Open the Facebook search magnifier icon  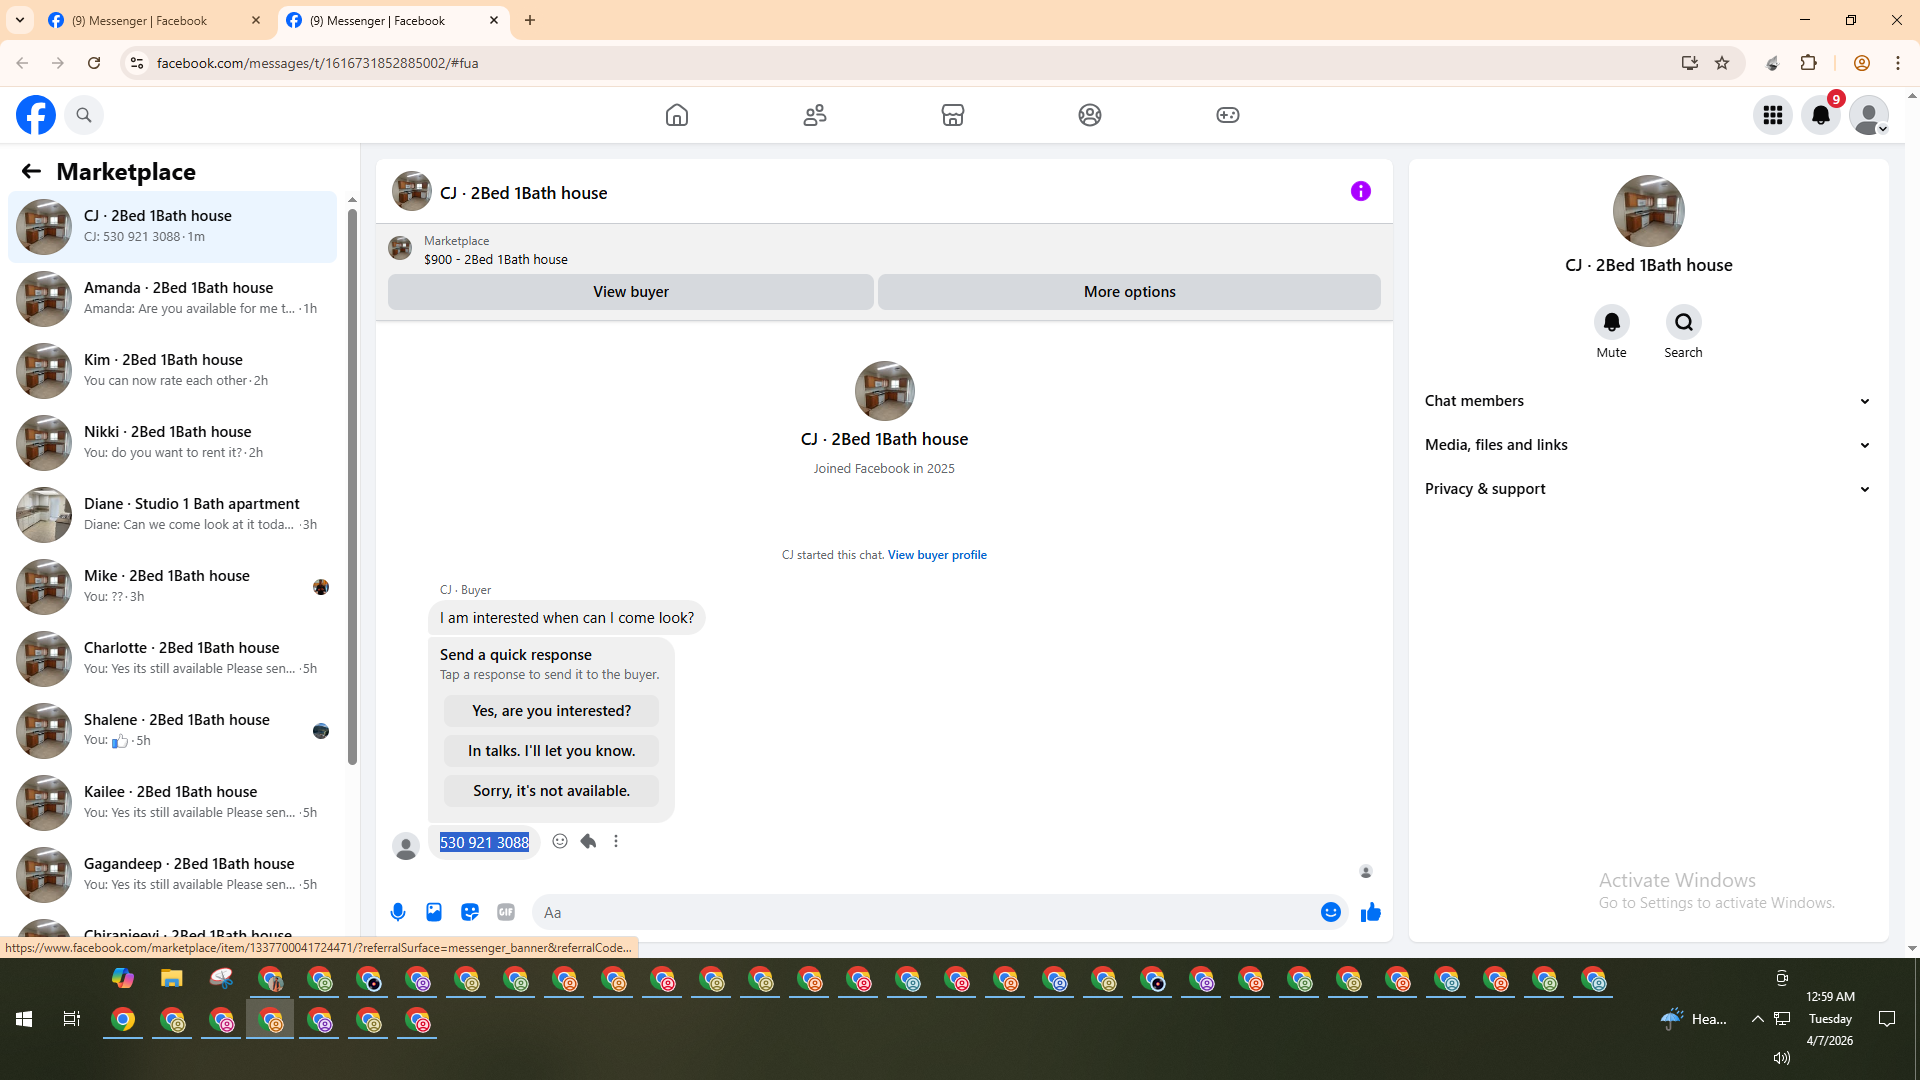84,115
